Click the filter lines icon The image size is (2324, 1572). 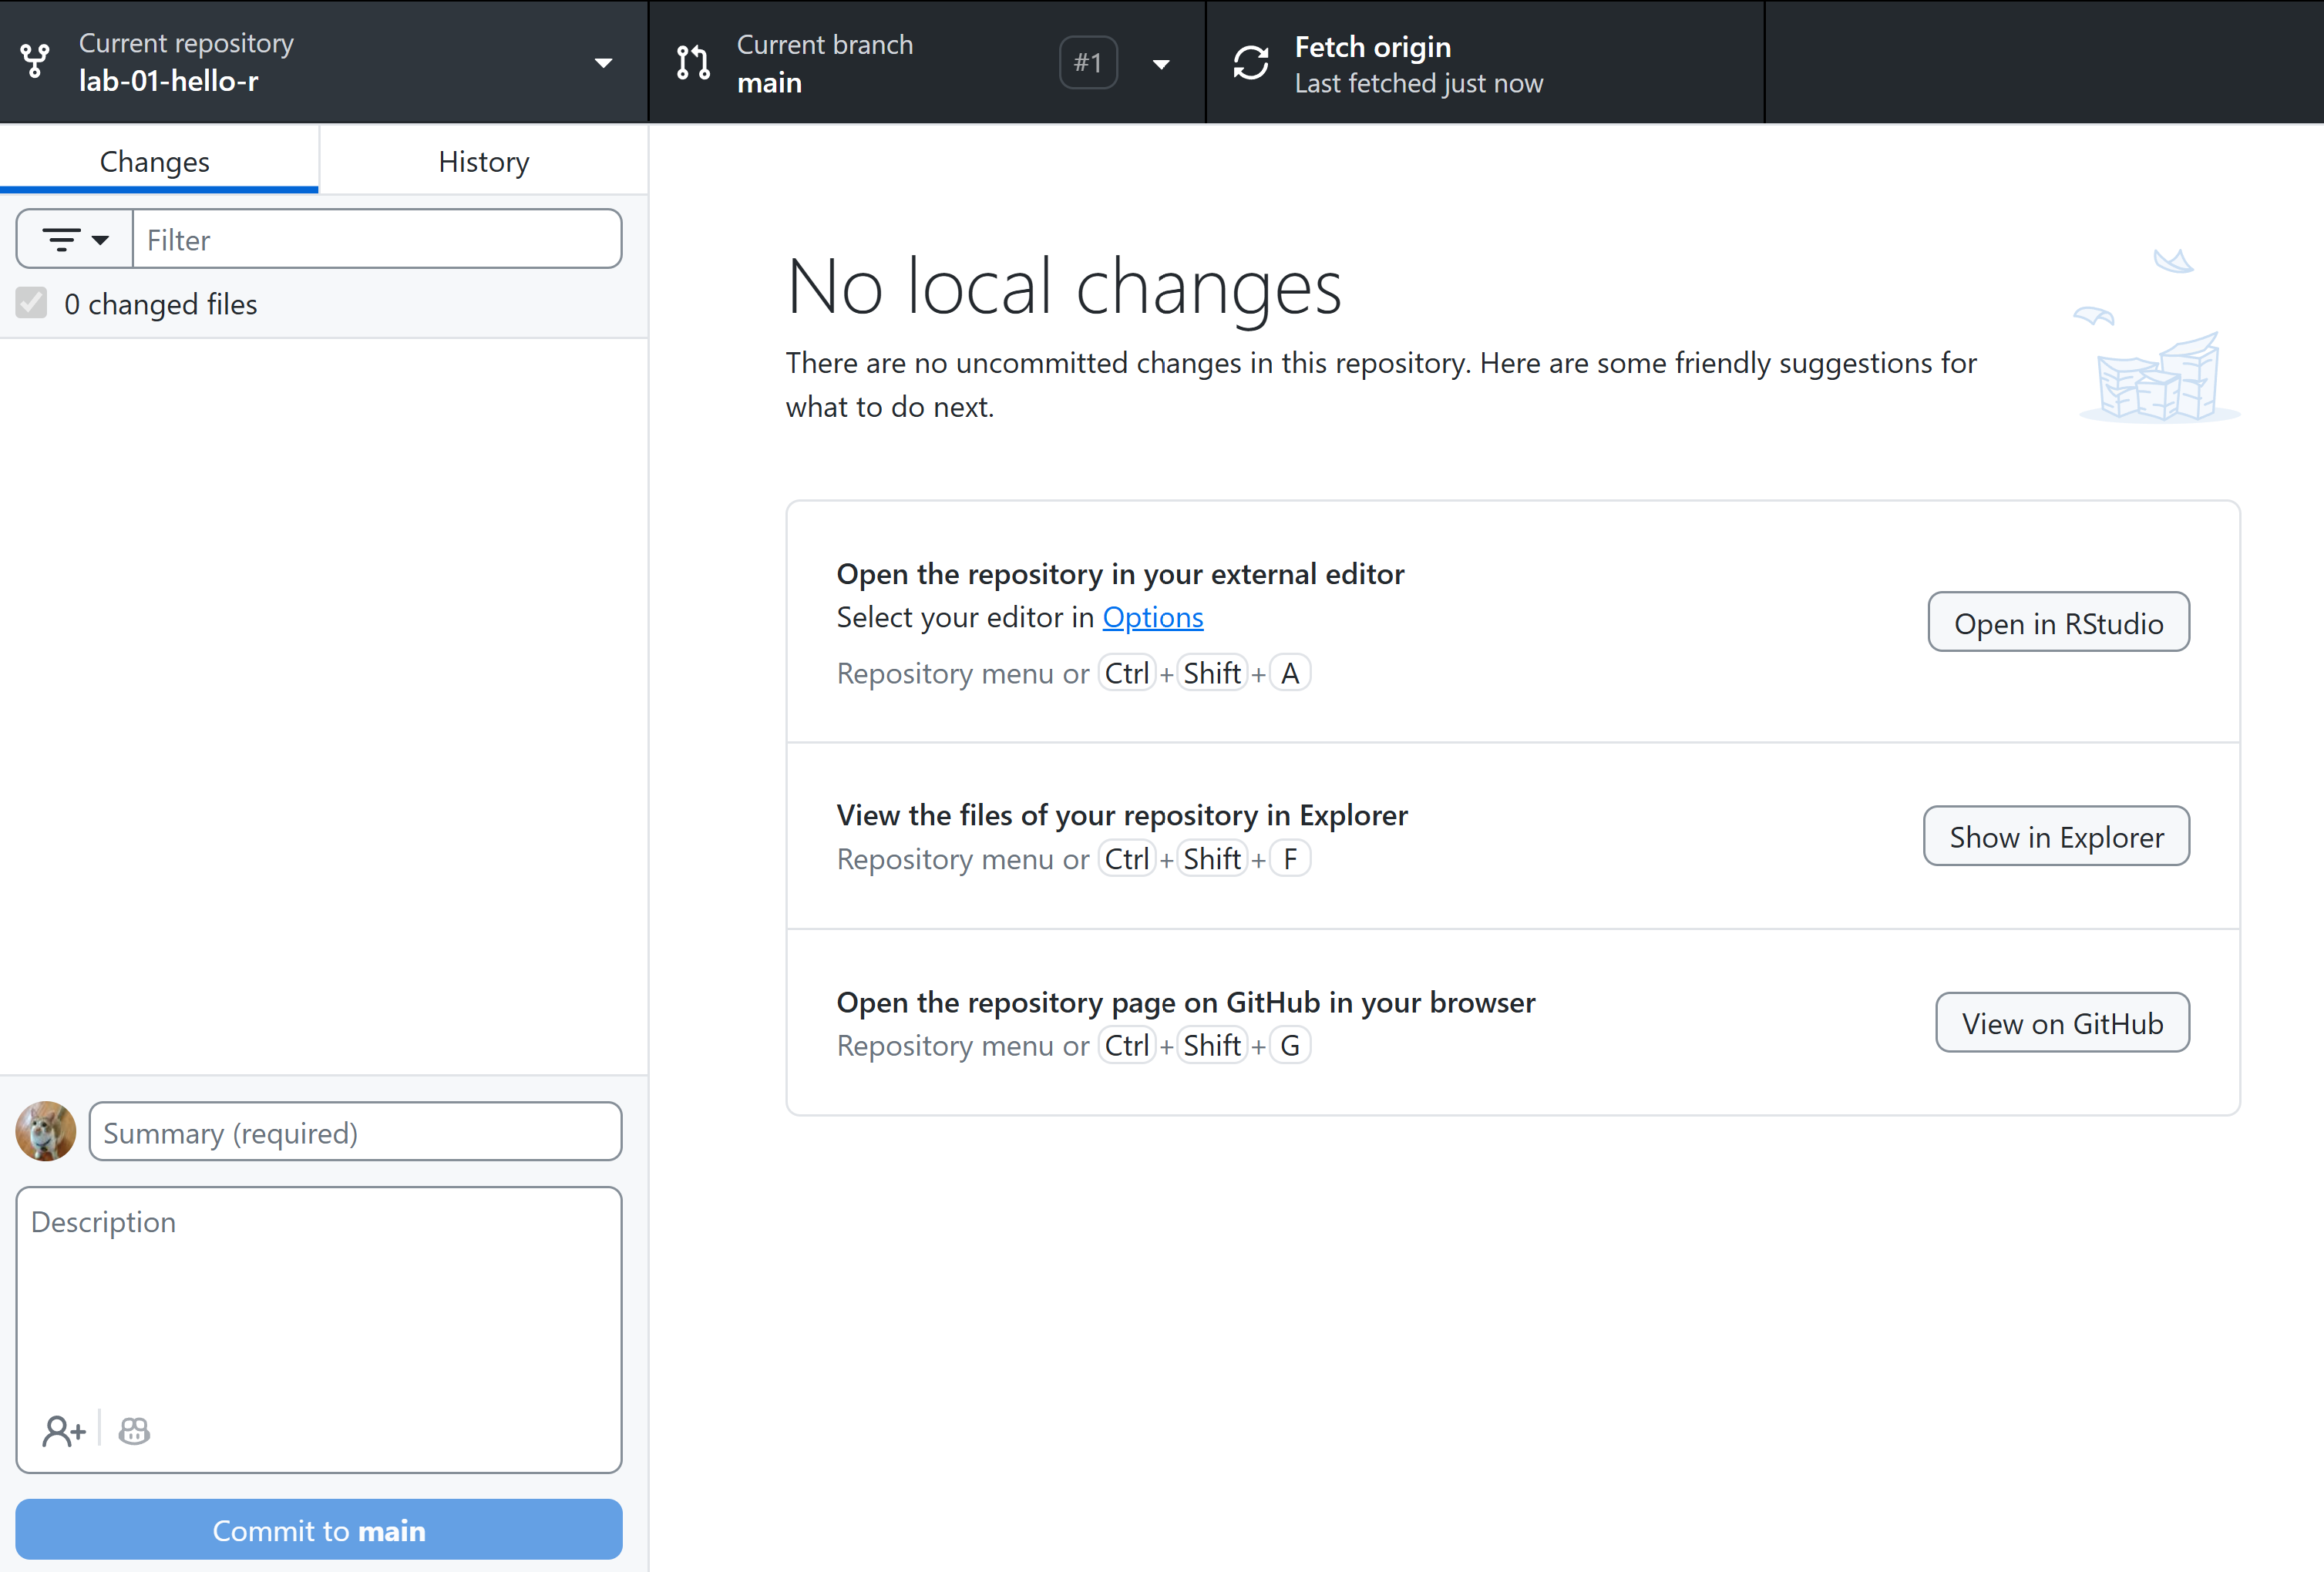click(x=61, y=240)
